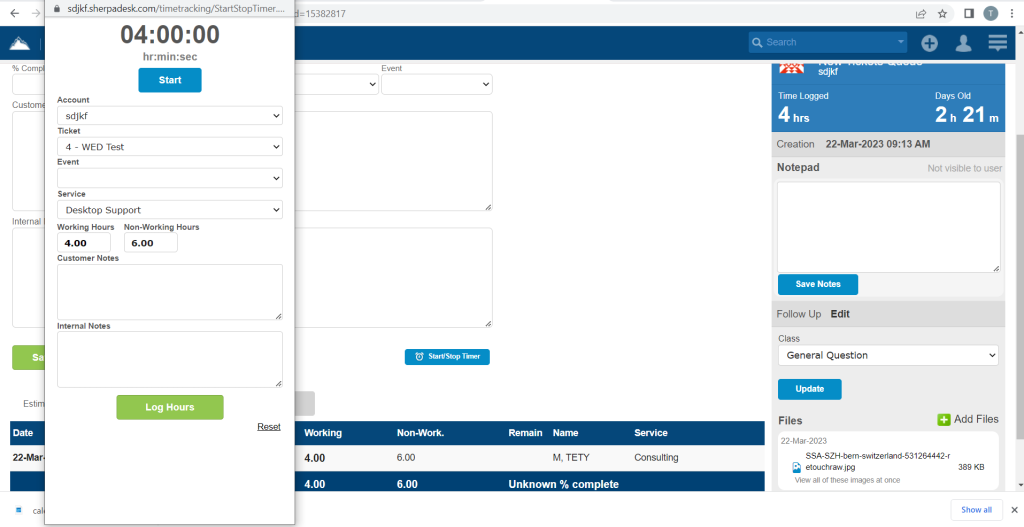1024x527 pixels.
Task: Click the Non-Work. column header
Action: pyautogui.click(x=421, y=433)
